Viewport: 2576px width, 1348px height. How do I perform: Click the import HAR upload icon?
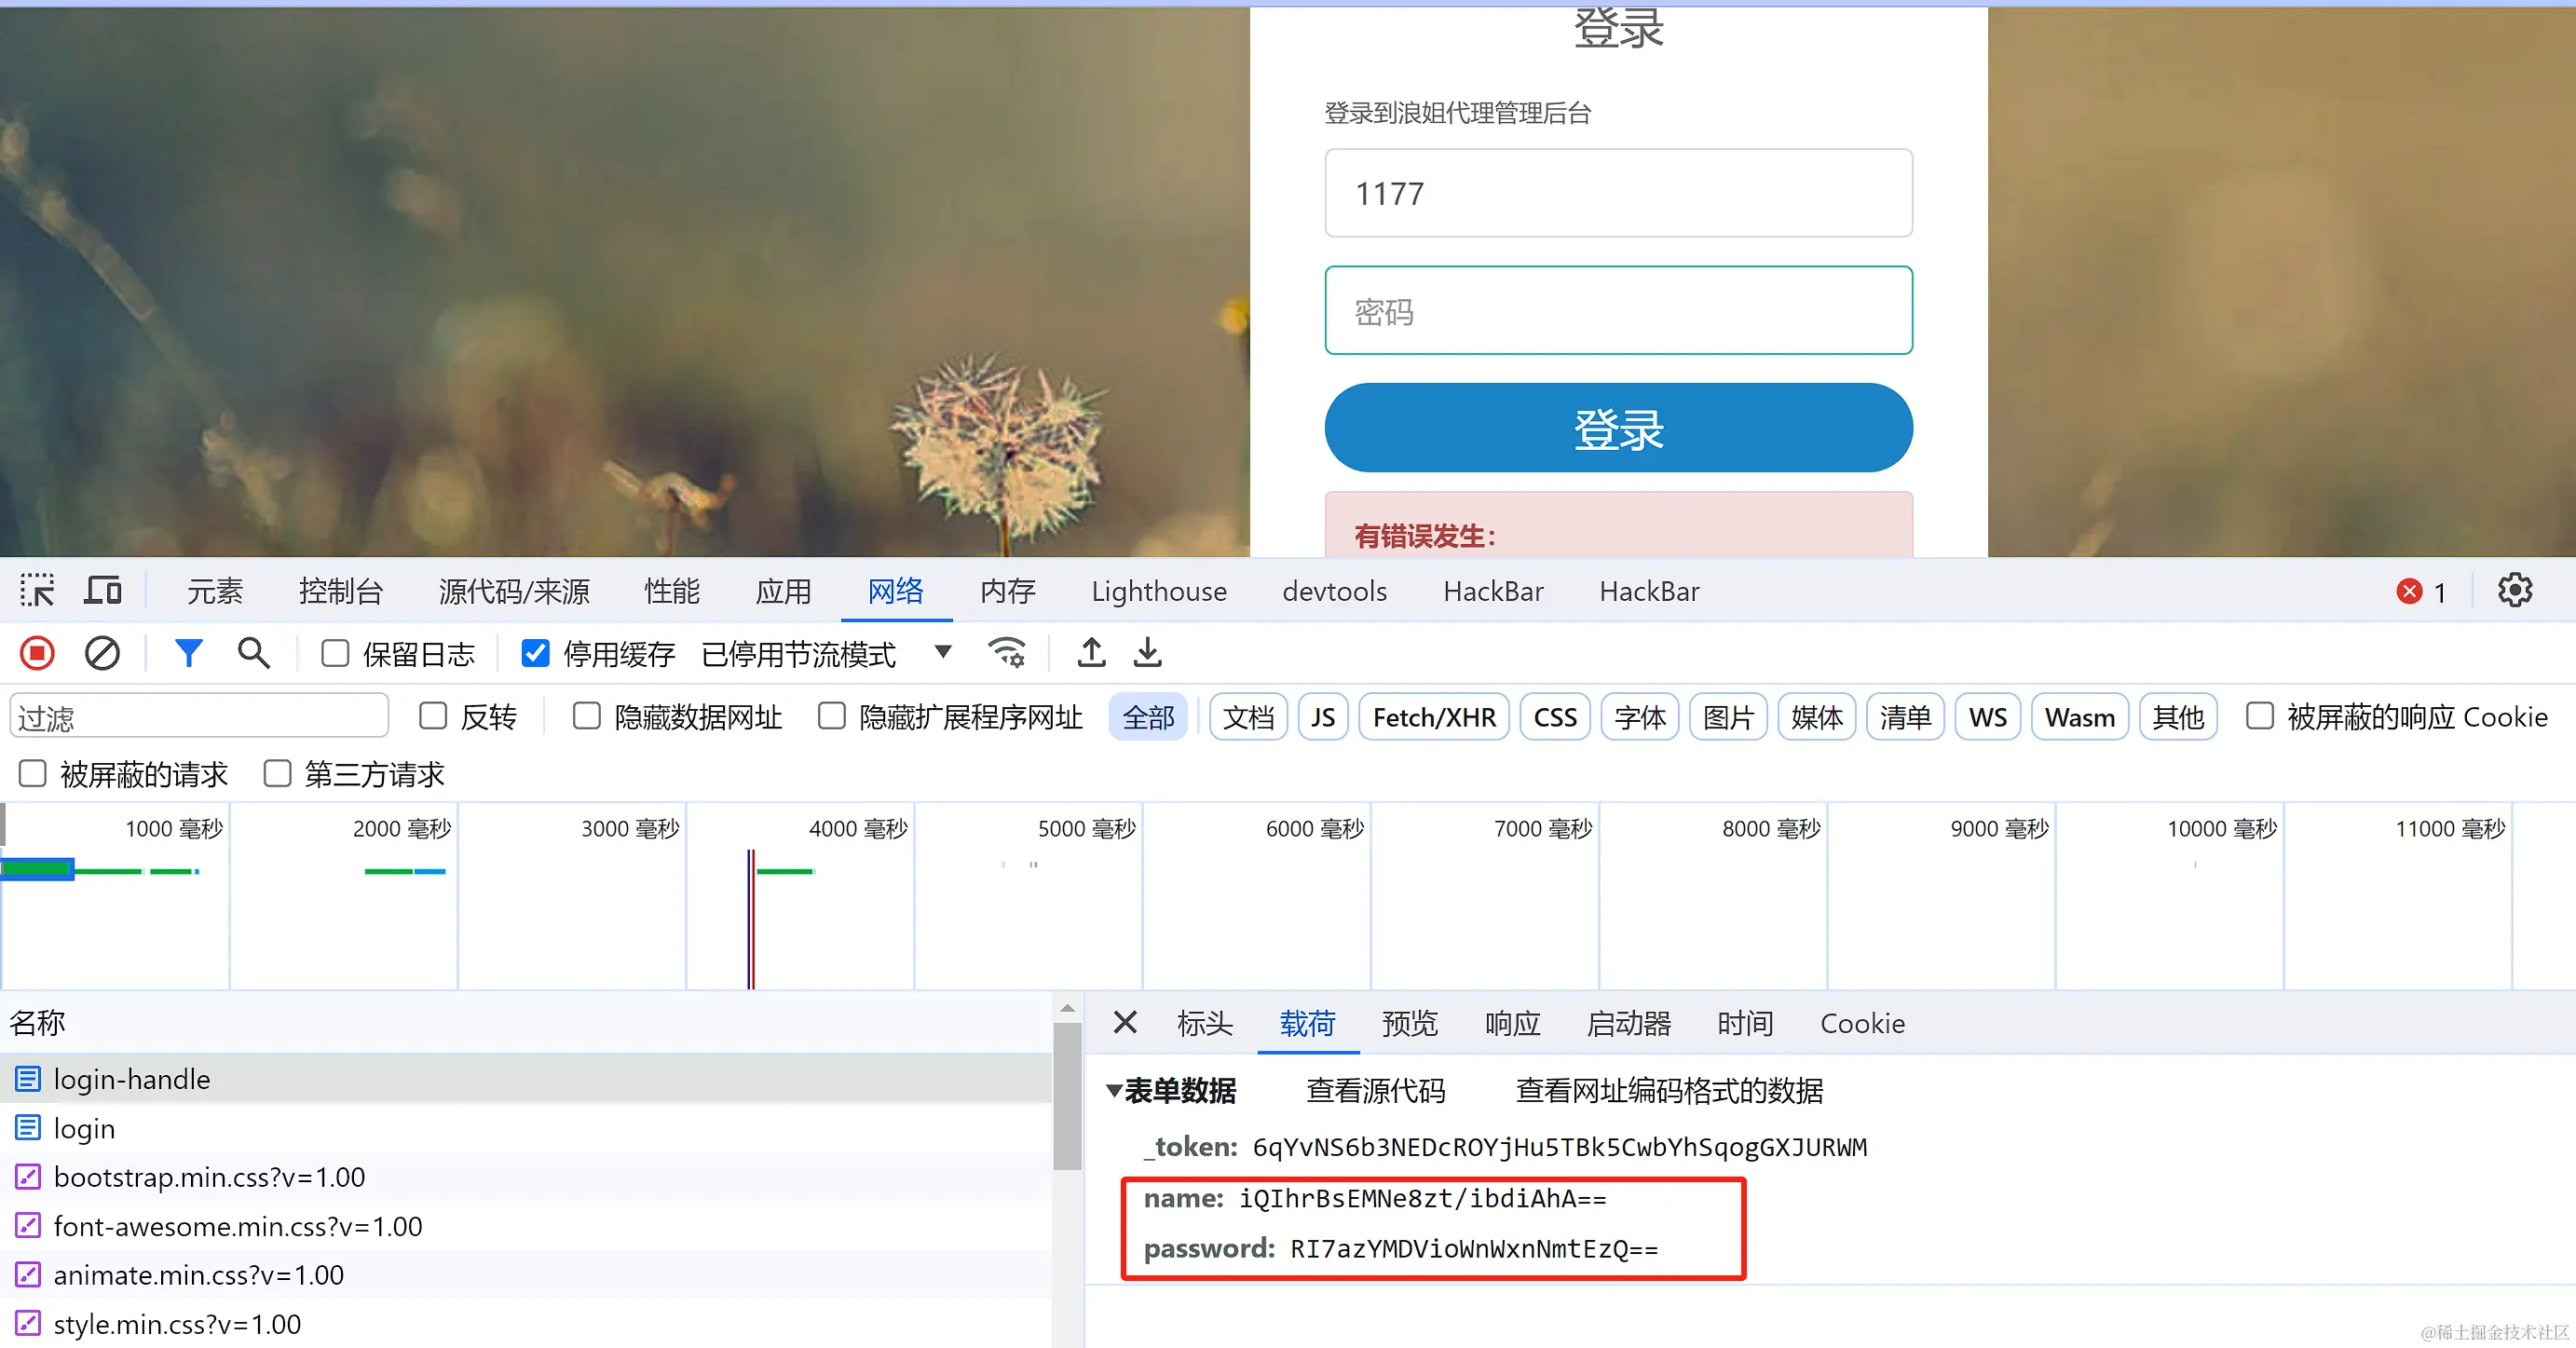pyautogui.click(x=1091, y=653)
